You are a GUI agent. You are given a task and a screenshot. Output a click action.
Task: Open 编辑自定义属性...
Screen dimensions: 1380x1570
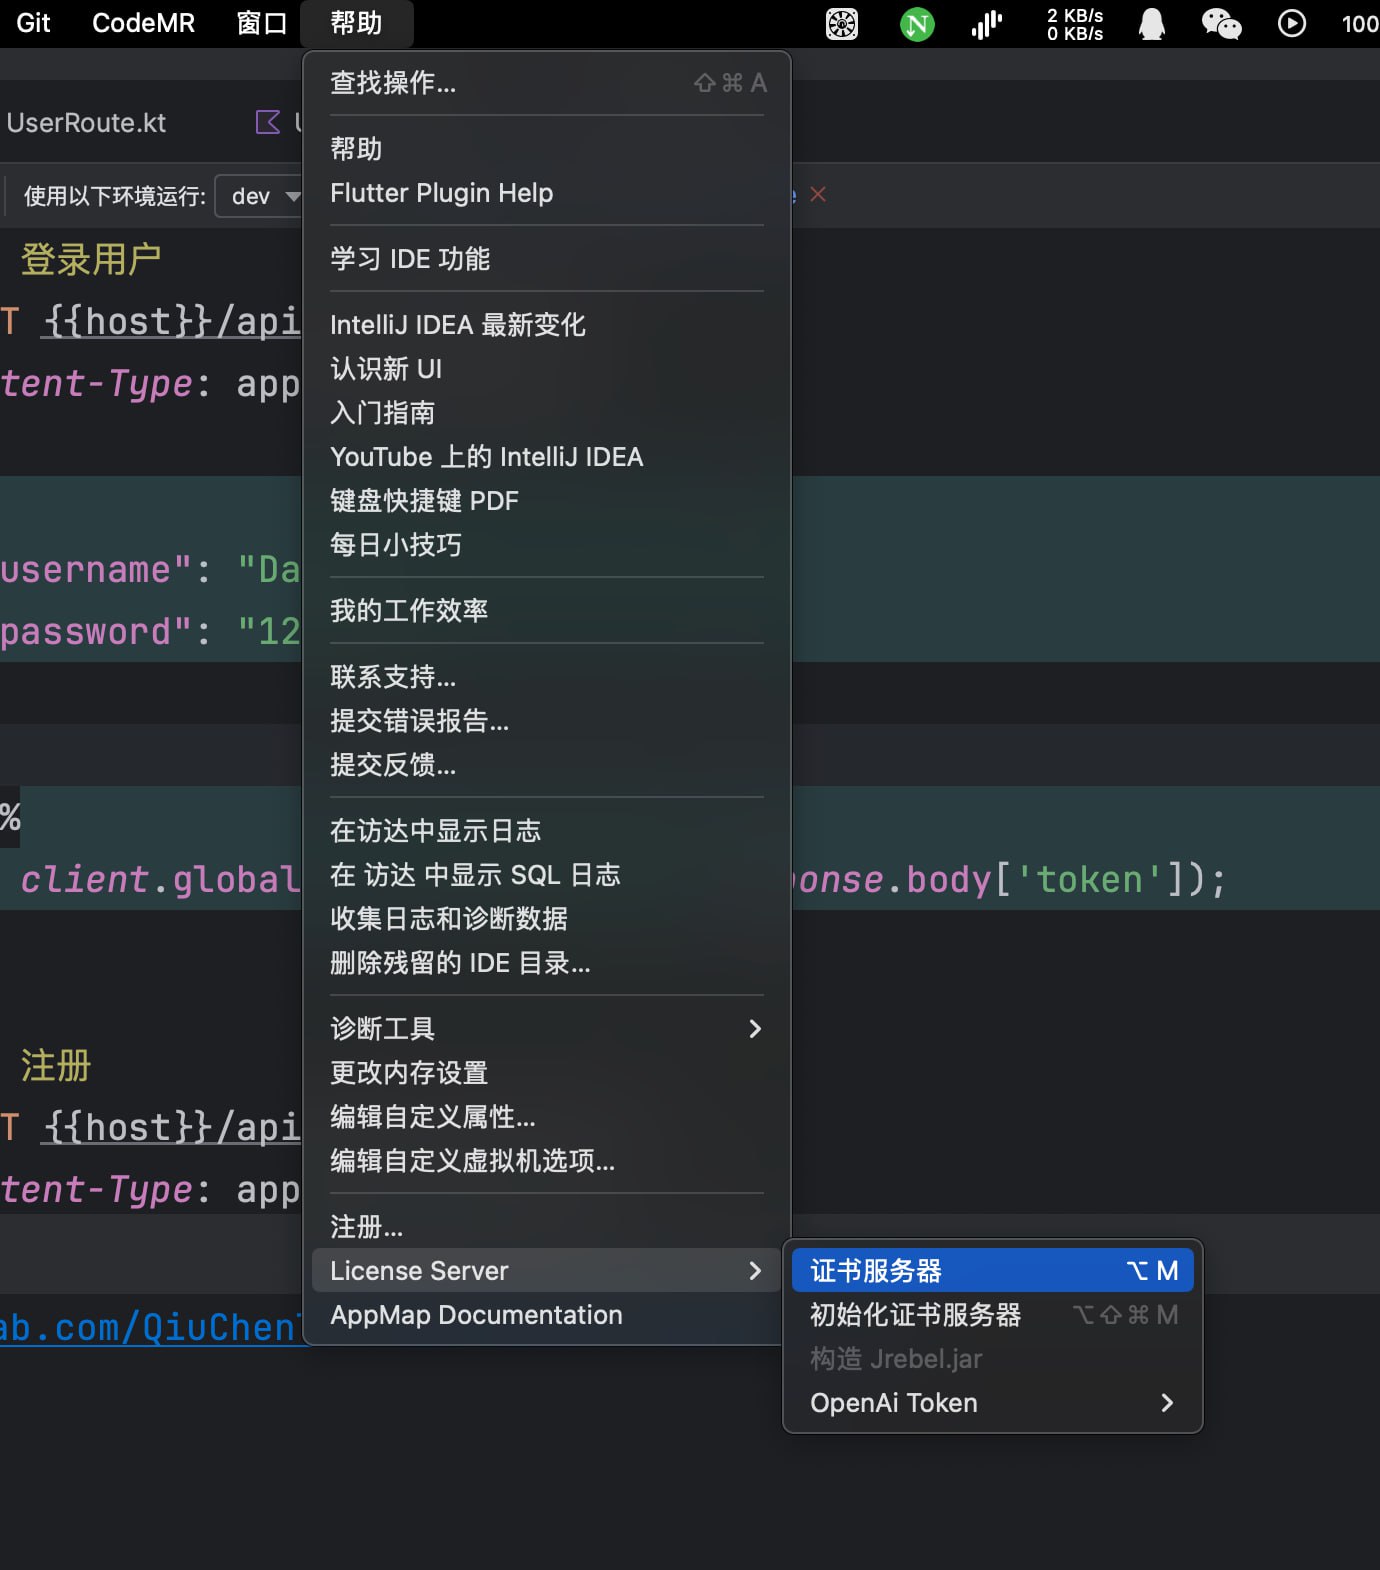547,1117
